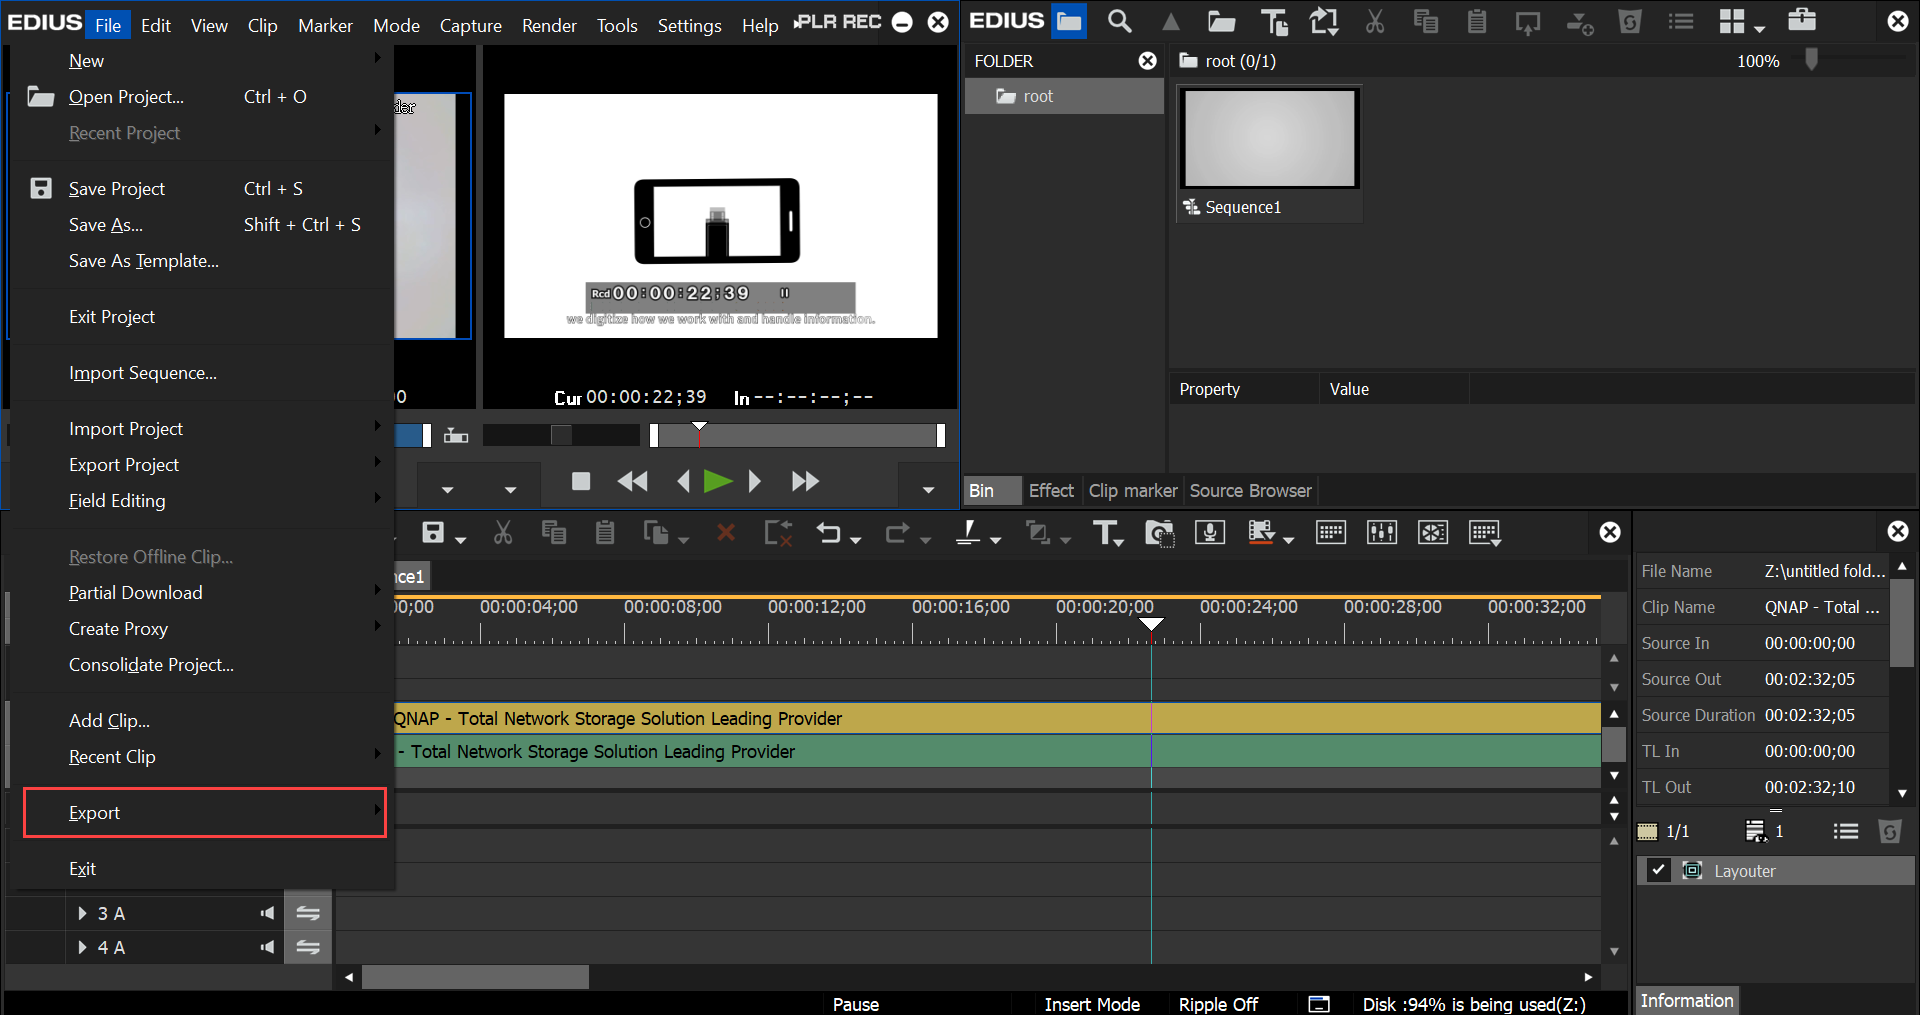Mute the 4 A audio track
1920x1015 pixels.
267,947
